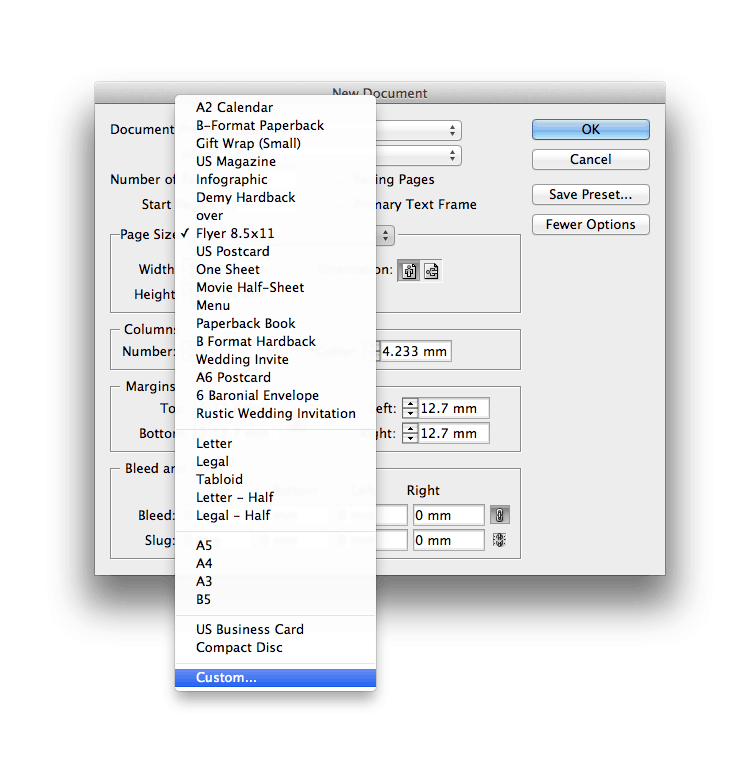The width and height of the screenshot is (750, 760).
Task: Select landscape orientation icon
Action: [431, 271]
